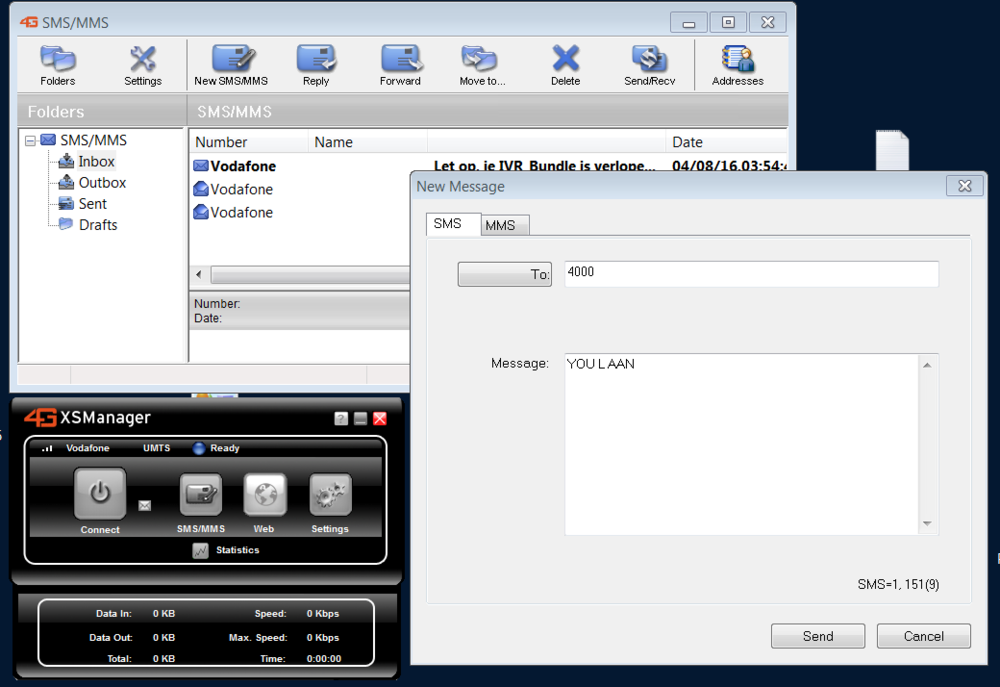Click the Reply toolbar icon
1000x687 pixels.
tap(316, 65)
